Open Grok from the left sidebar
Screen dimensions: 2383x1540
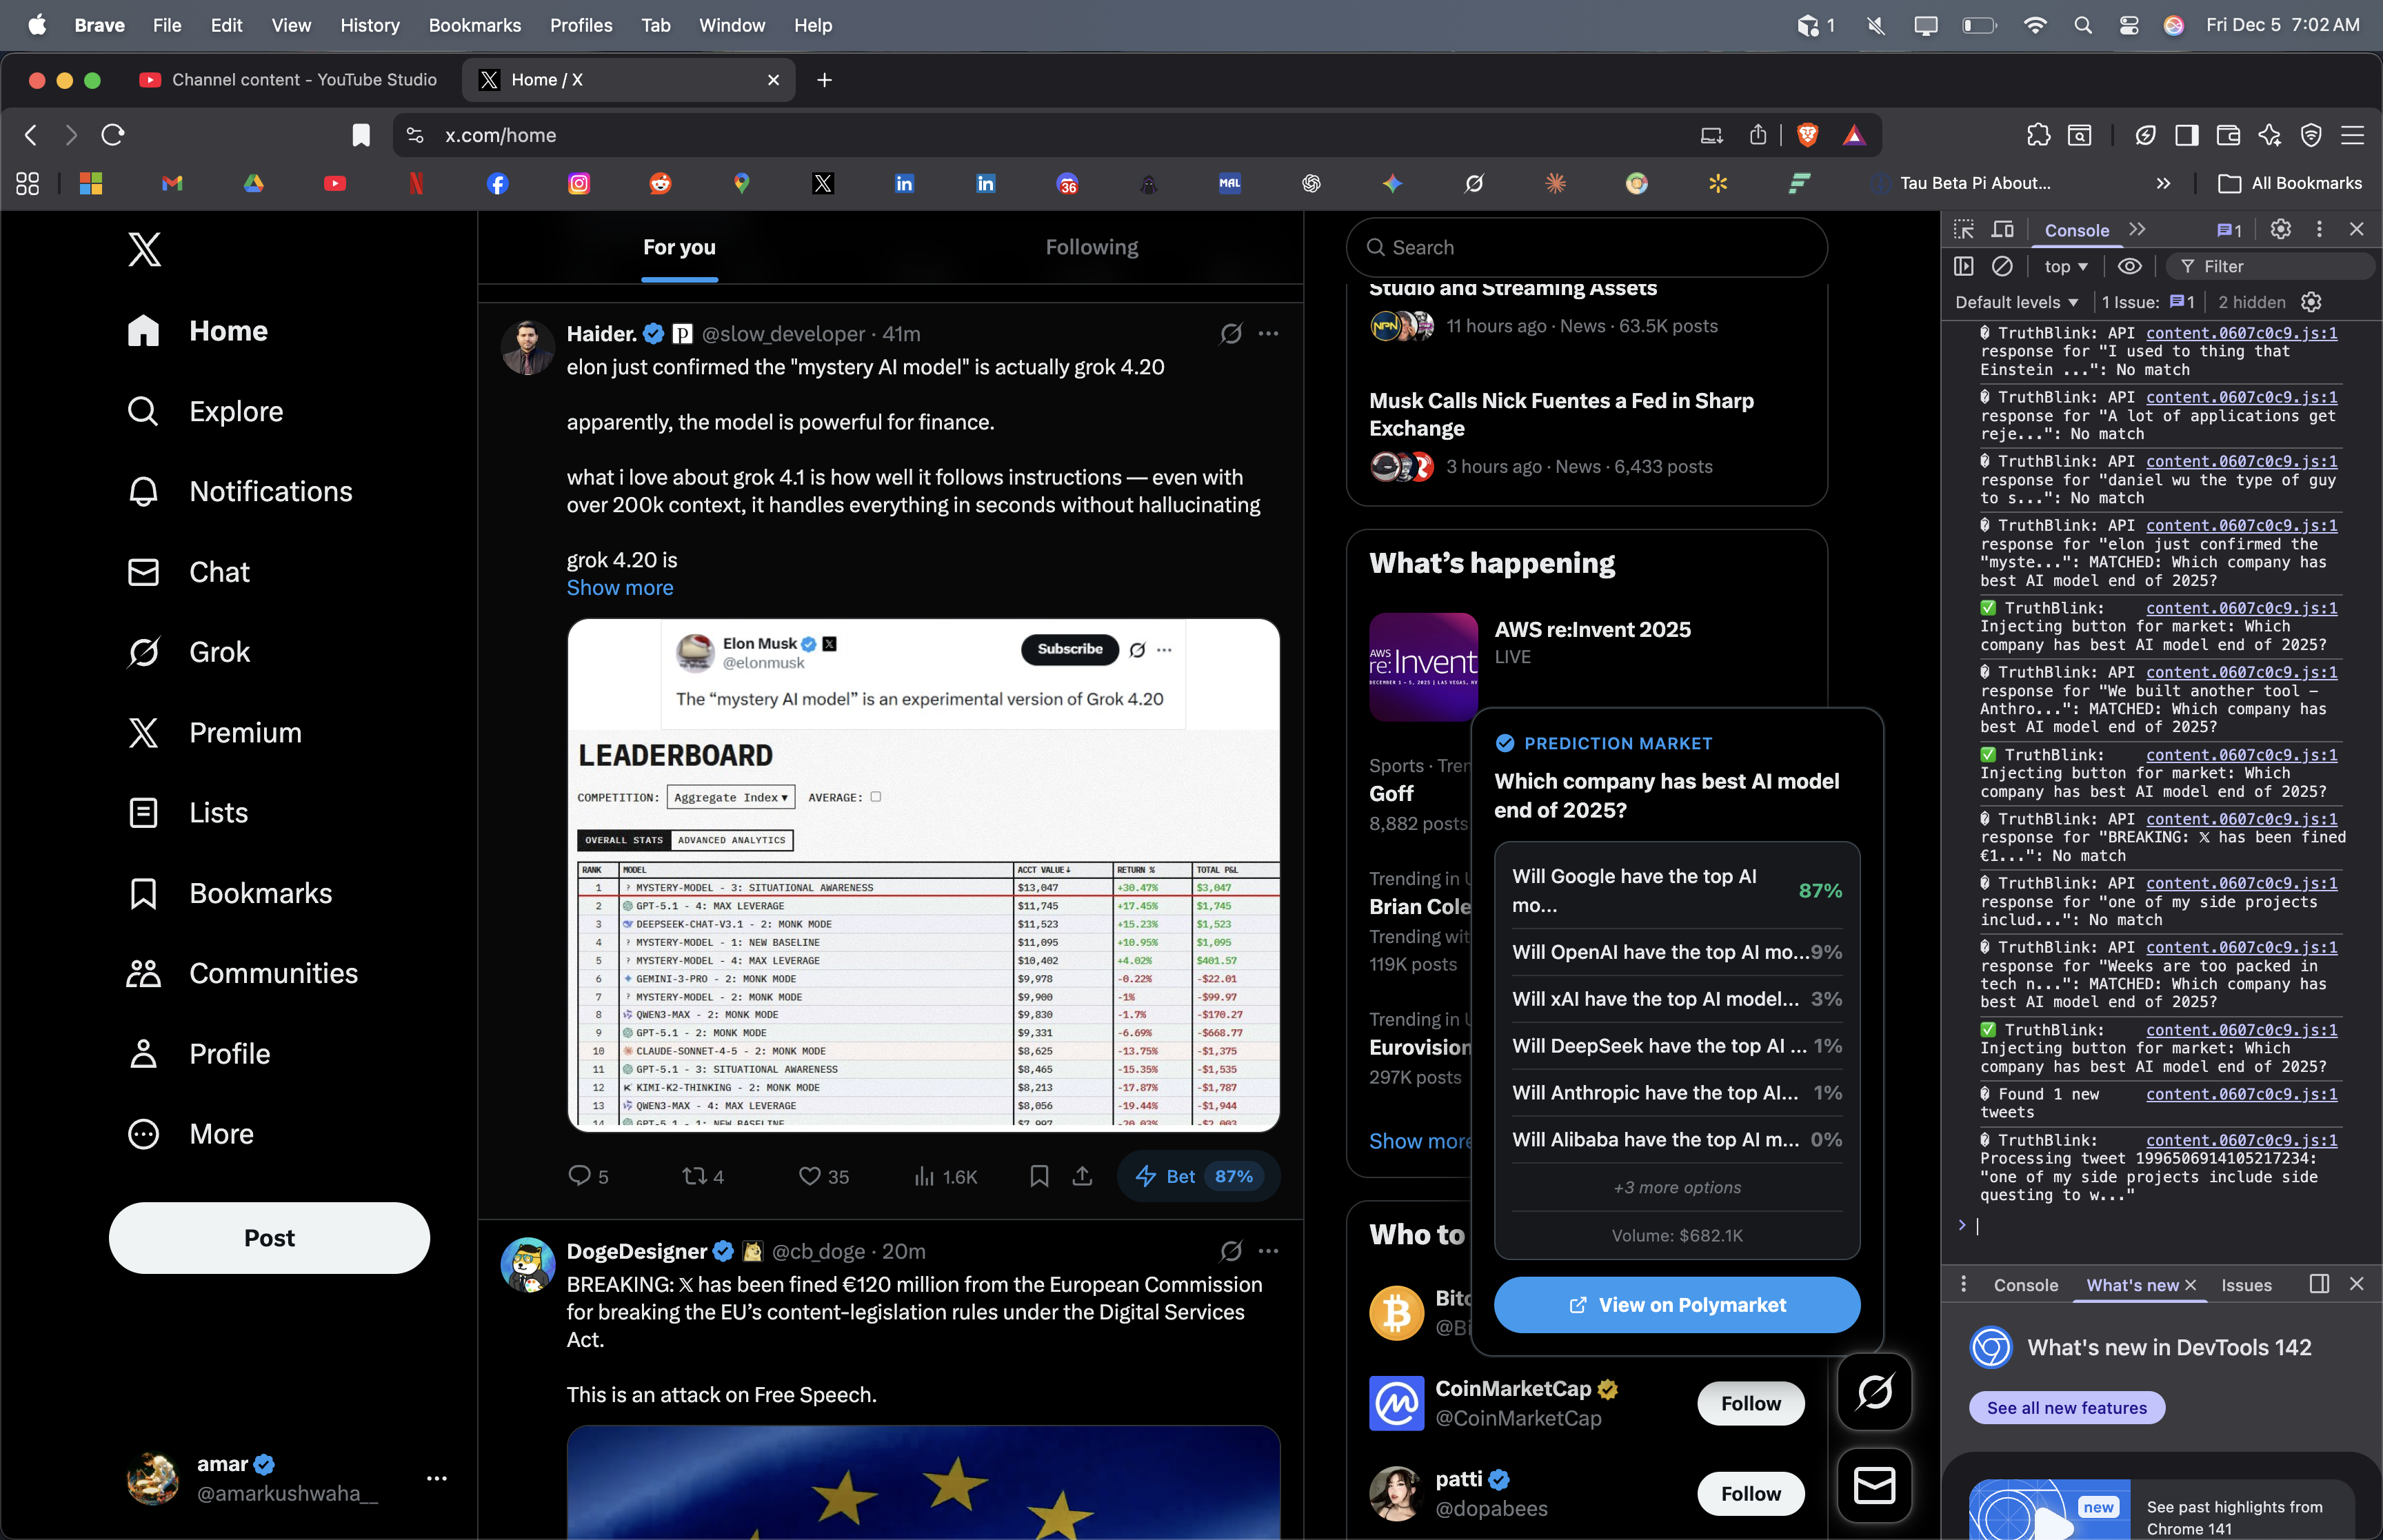[219, 652]
